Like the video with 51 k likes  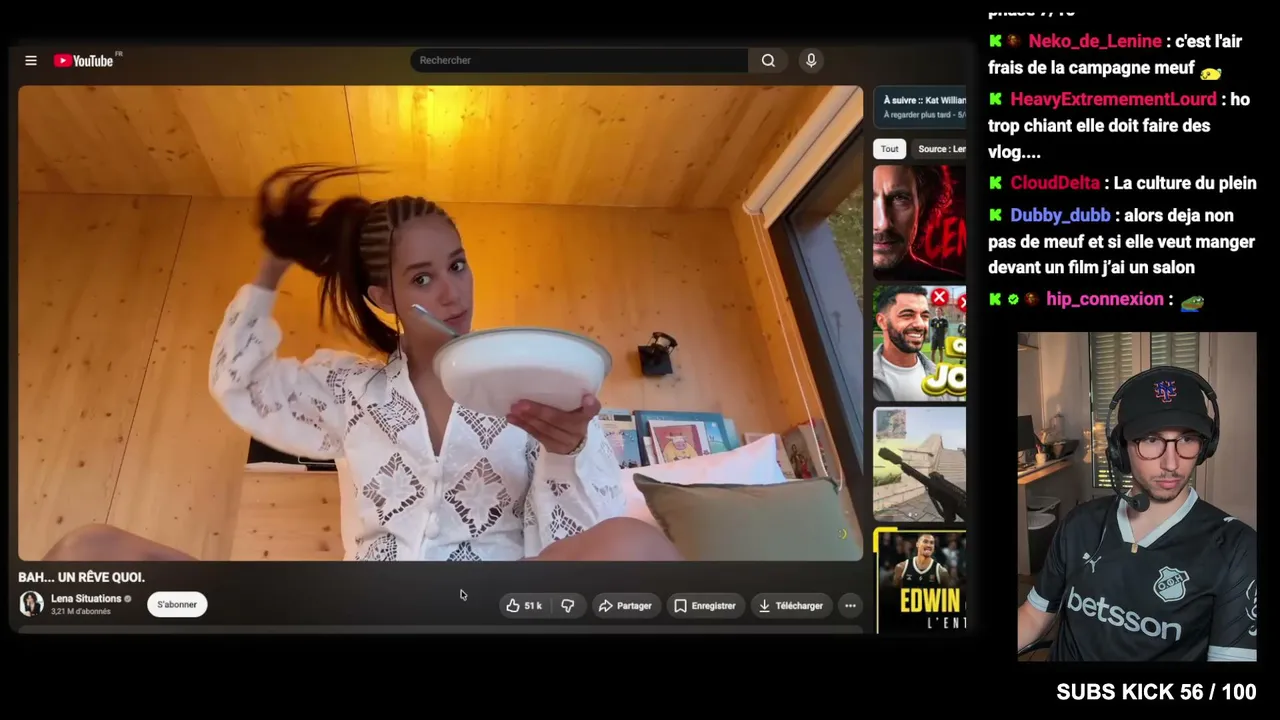[x=524, y=606]
